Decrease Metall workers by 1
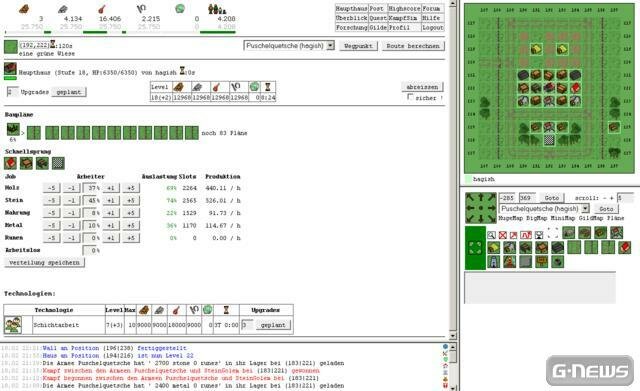The width and height of the screenshot is (640, 391). (71, 225)
